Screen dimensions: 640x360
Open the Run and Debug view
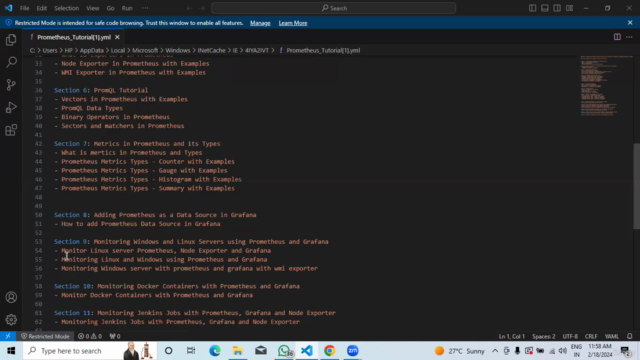[x=11, y=107]
